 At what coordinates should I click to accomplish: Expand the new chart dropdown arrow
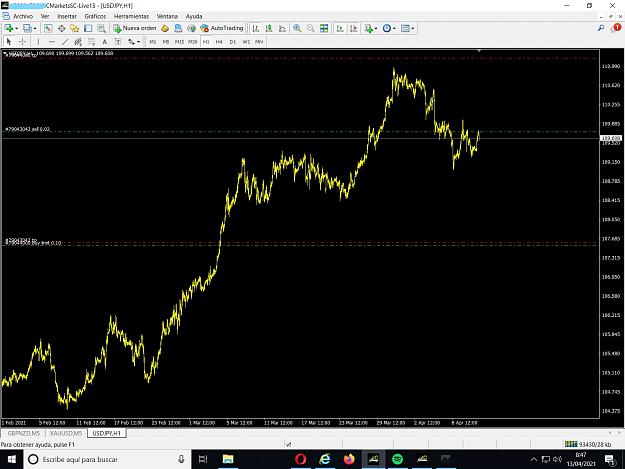[16, 28]
